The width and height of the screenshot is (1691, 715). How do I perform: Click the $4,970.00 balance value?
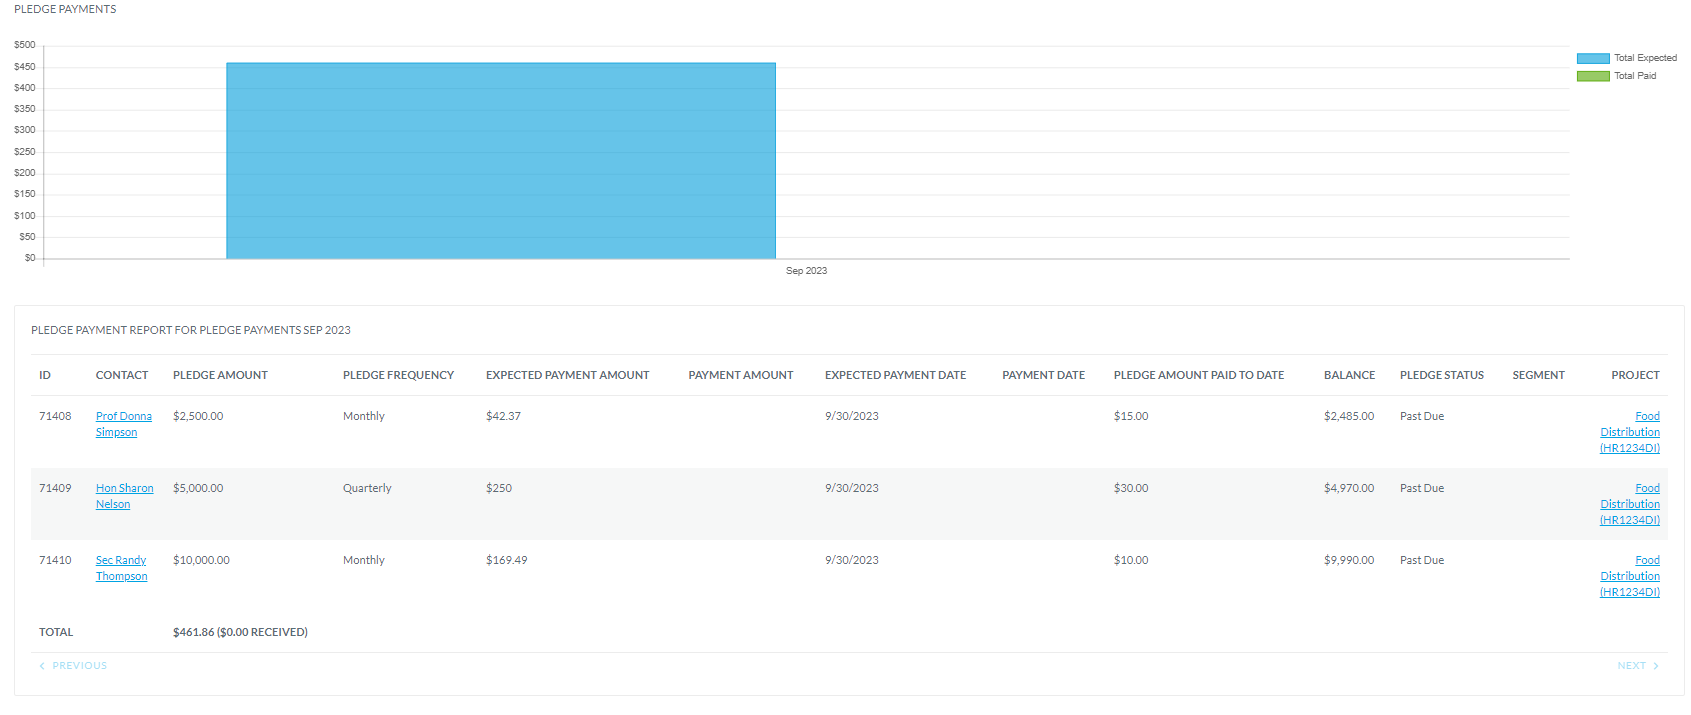1349,488
